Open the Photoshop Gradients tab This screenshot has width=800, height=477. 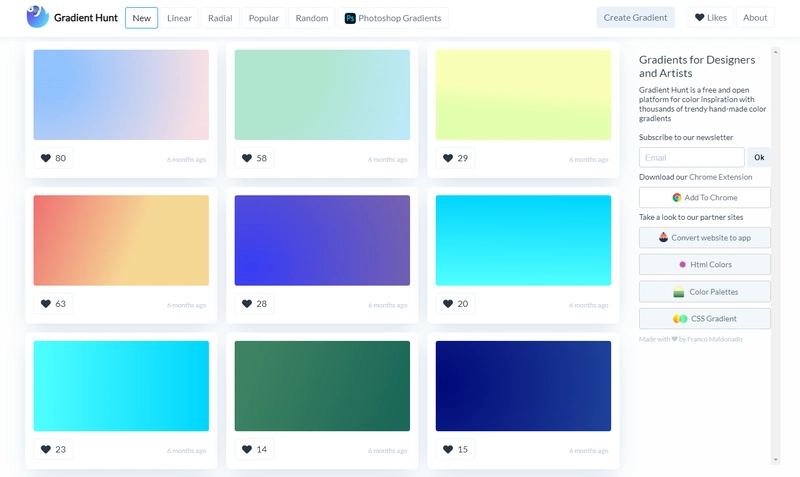(393, 18)
